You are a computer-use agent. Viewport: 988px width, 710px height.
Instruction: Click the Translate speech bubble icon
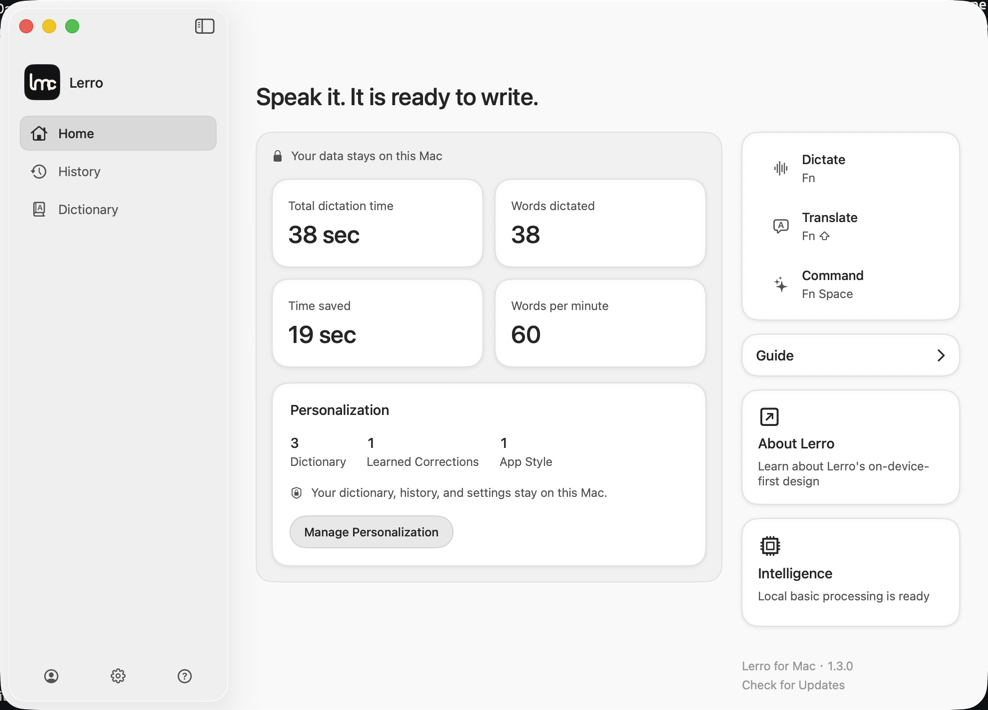(781, 226)
